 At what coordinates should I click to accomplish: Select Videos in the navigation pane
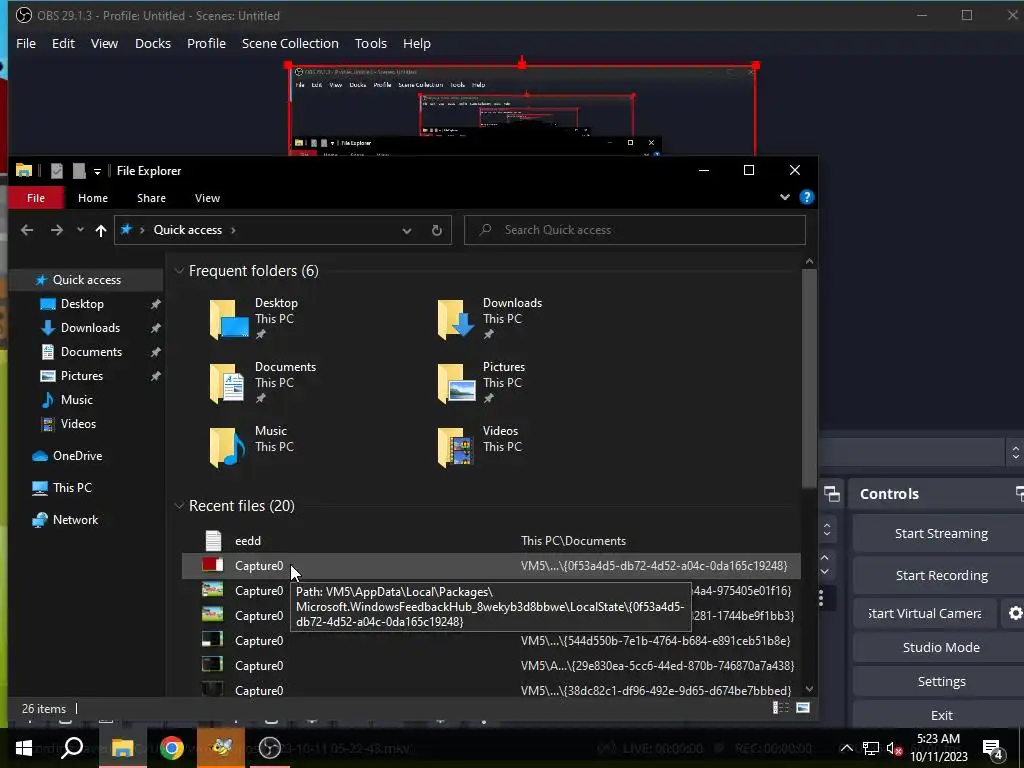[78, 424]
